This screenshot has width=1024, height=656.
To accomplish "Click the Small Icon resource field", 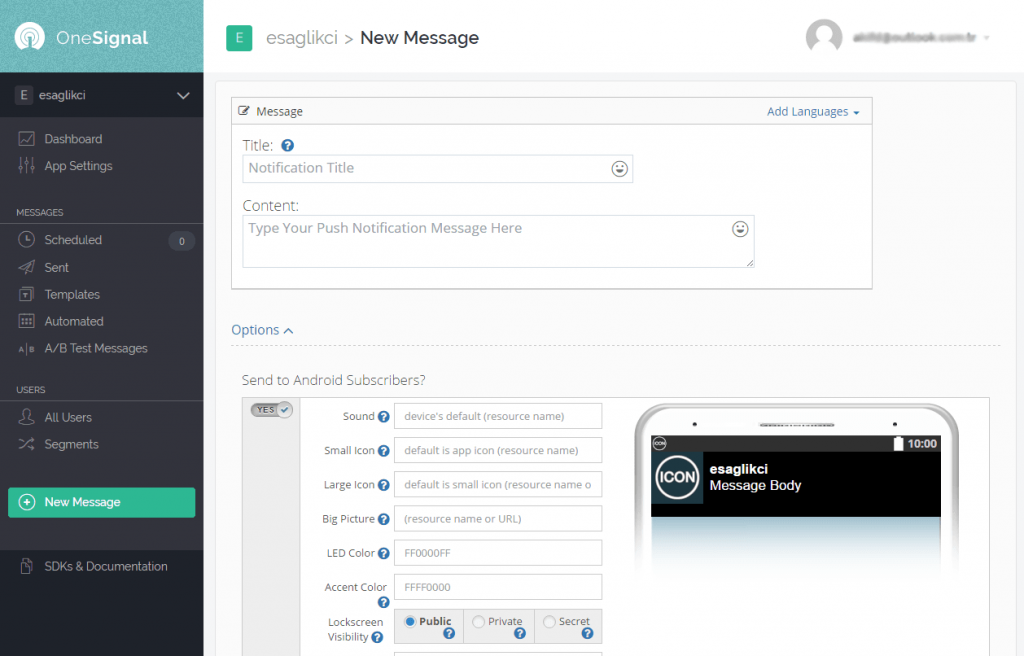I will 498,450.
